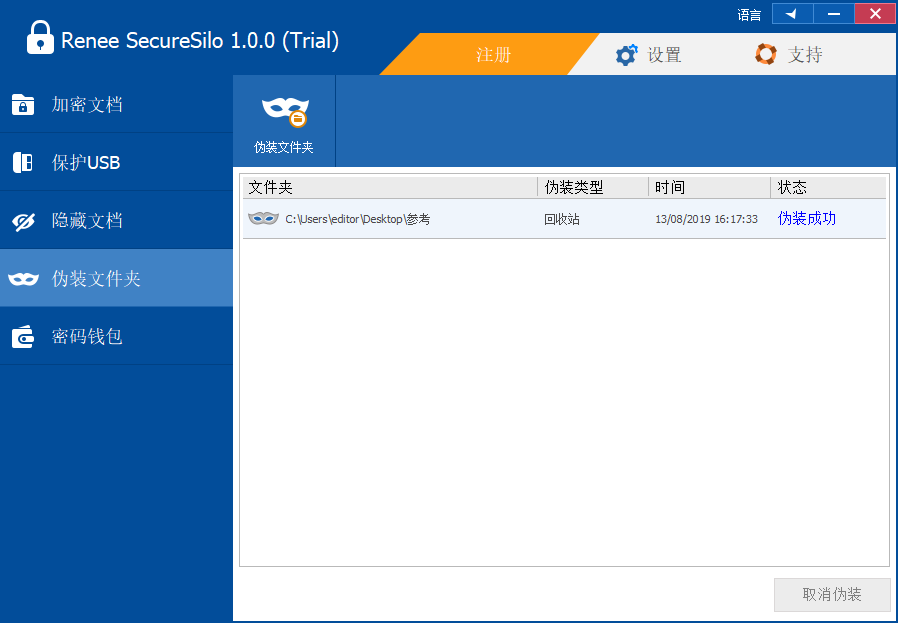Image resolution: width=898 pixels, height=623 pixels.
Task: Select the row C:\Users\editor\Desktop\参考
Action: (x=564, y=219)
